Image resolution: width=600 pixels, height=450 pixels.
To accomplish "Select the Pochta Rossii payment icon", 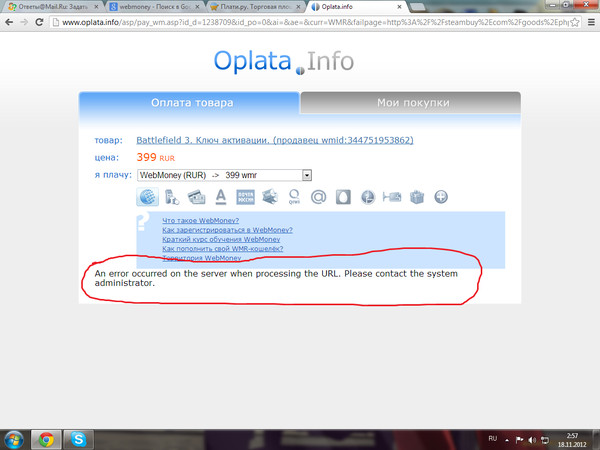I will click(x=246, y=197).
